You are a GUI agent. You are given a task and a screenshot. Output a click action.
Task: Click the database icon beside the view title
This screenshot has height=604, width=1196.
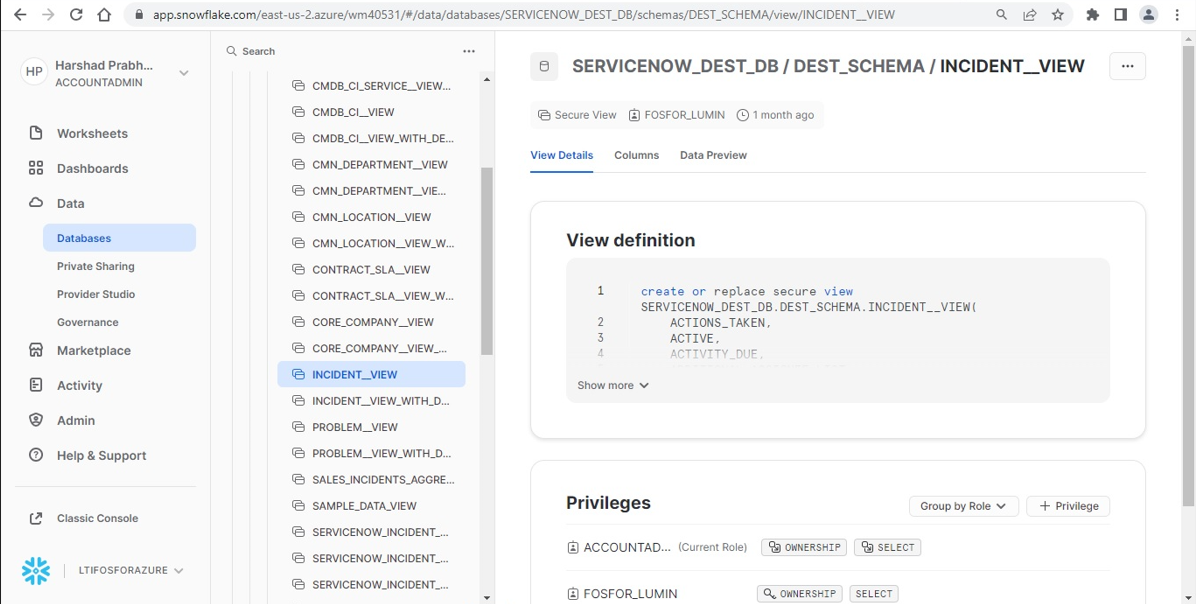tap(544, 66)
